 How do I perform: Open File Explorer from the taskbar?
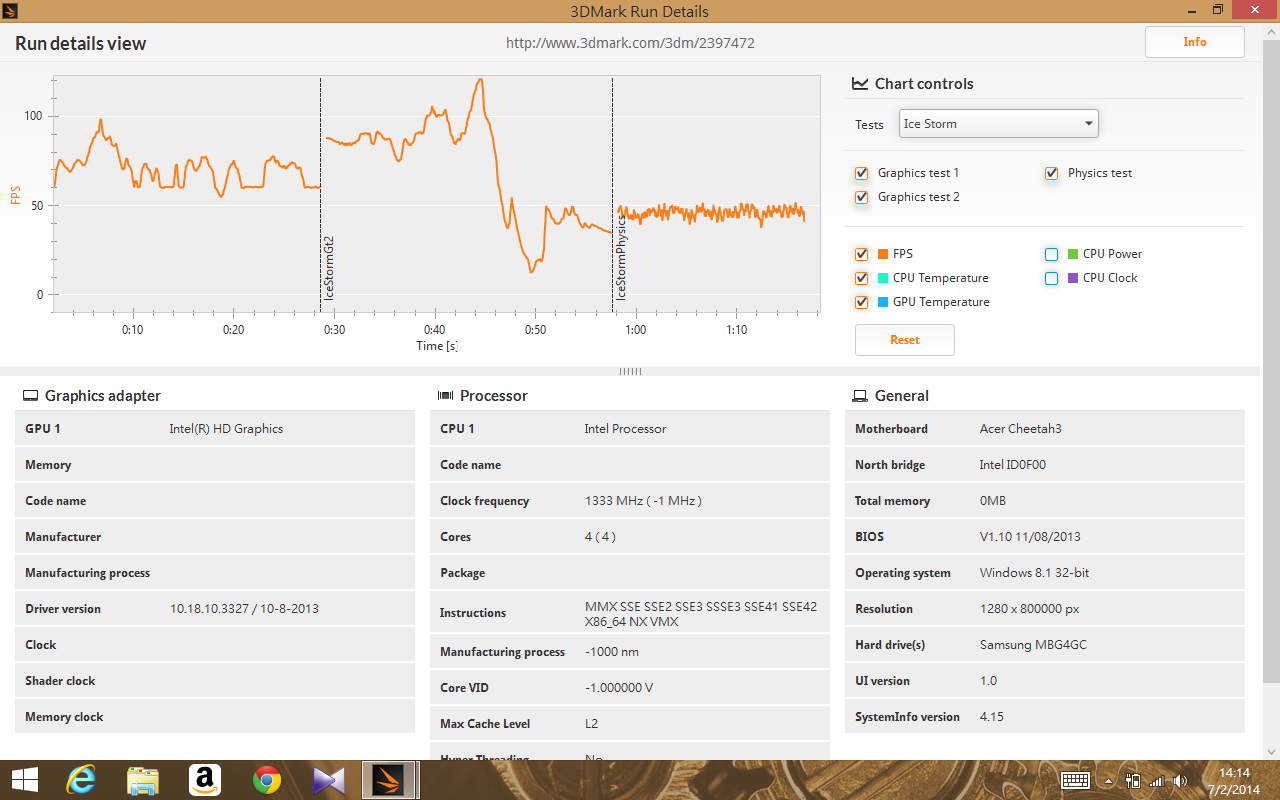coord(143,779)
